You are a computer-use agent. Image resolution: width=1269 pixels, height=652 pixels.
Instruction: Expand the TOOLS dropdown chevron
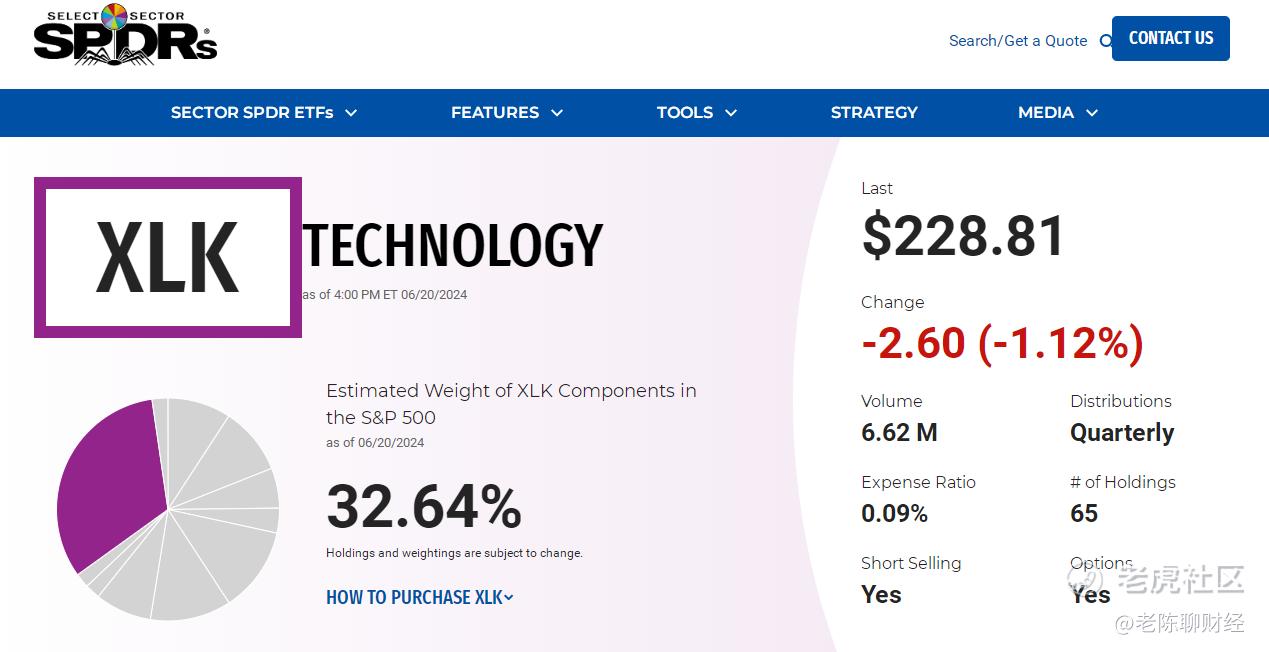[x=731, y=113]
